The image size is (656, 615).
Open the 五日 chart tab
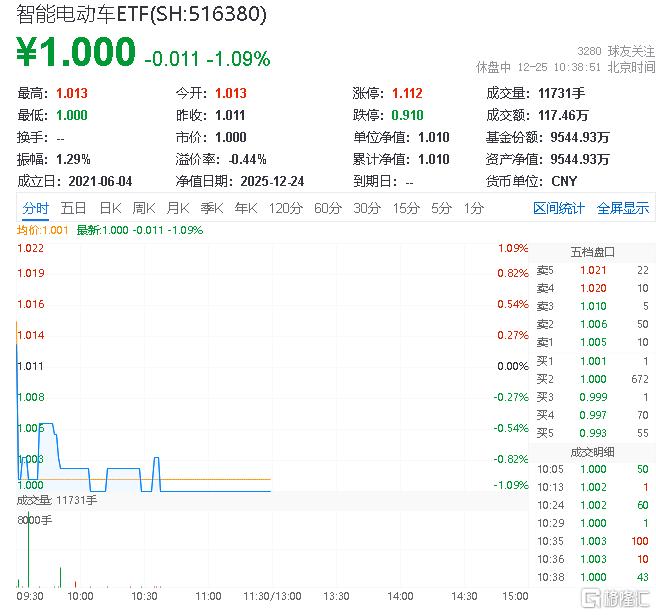point(73,208)
